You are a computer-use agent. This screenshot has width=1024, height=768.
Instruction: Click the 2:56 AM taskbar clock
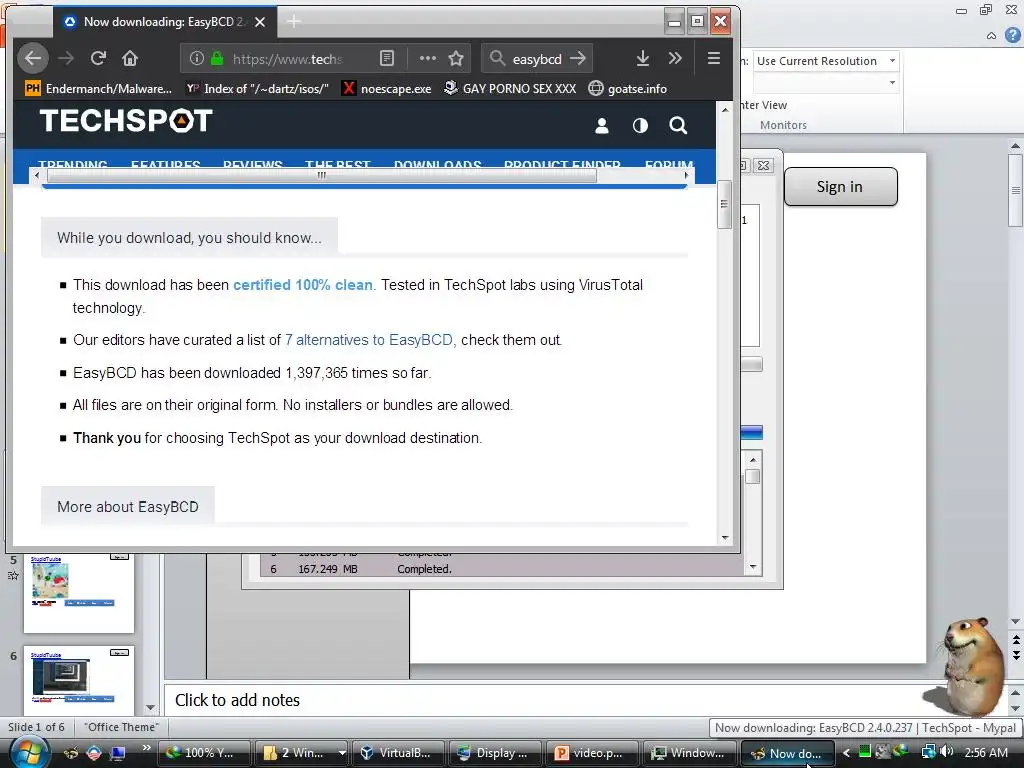point(986,753)
